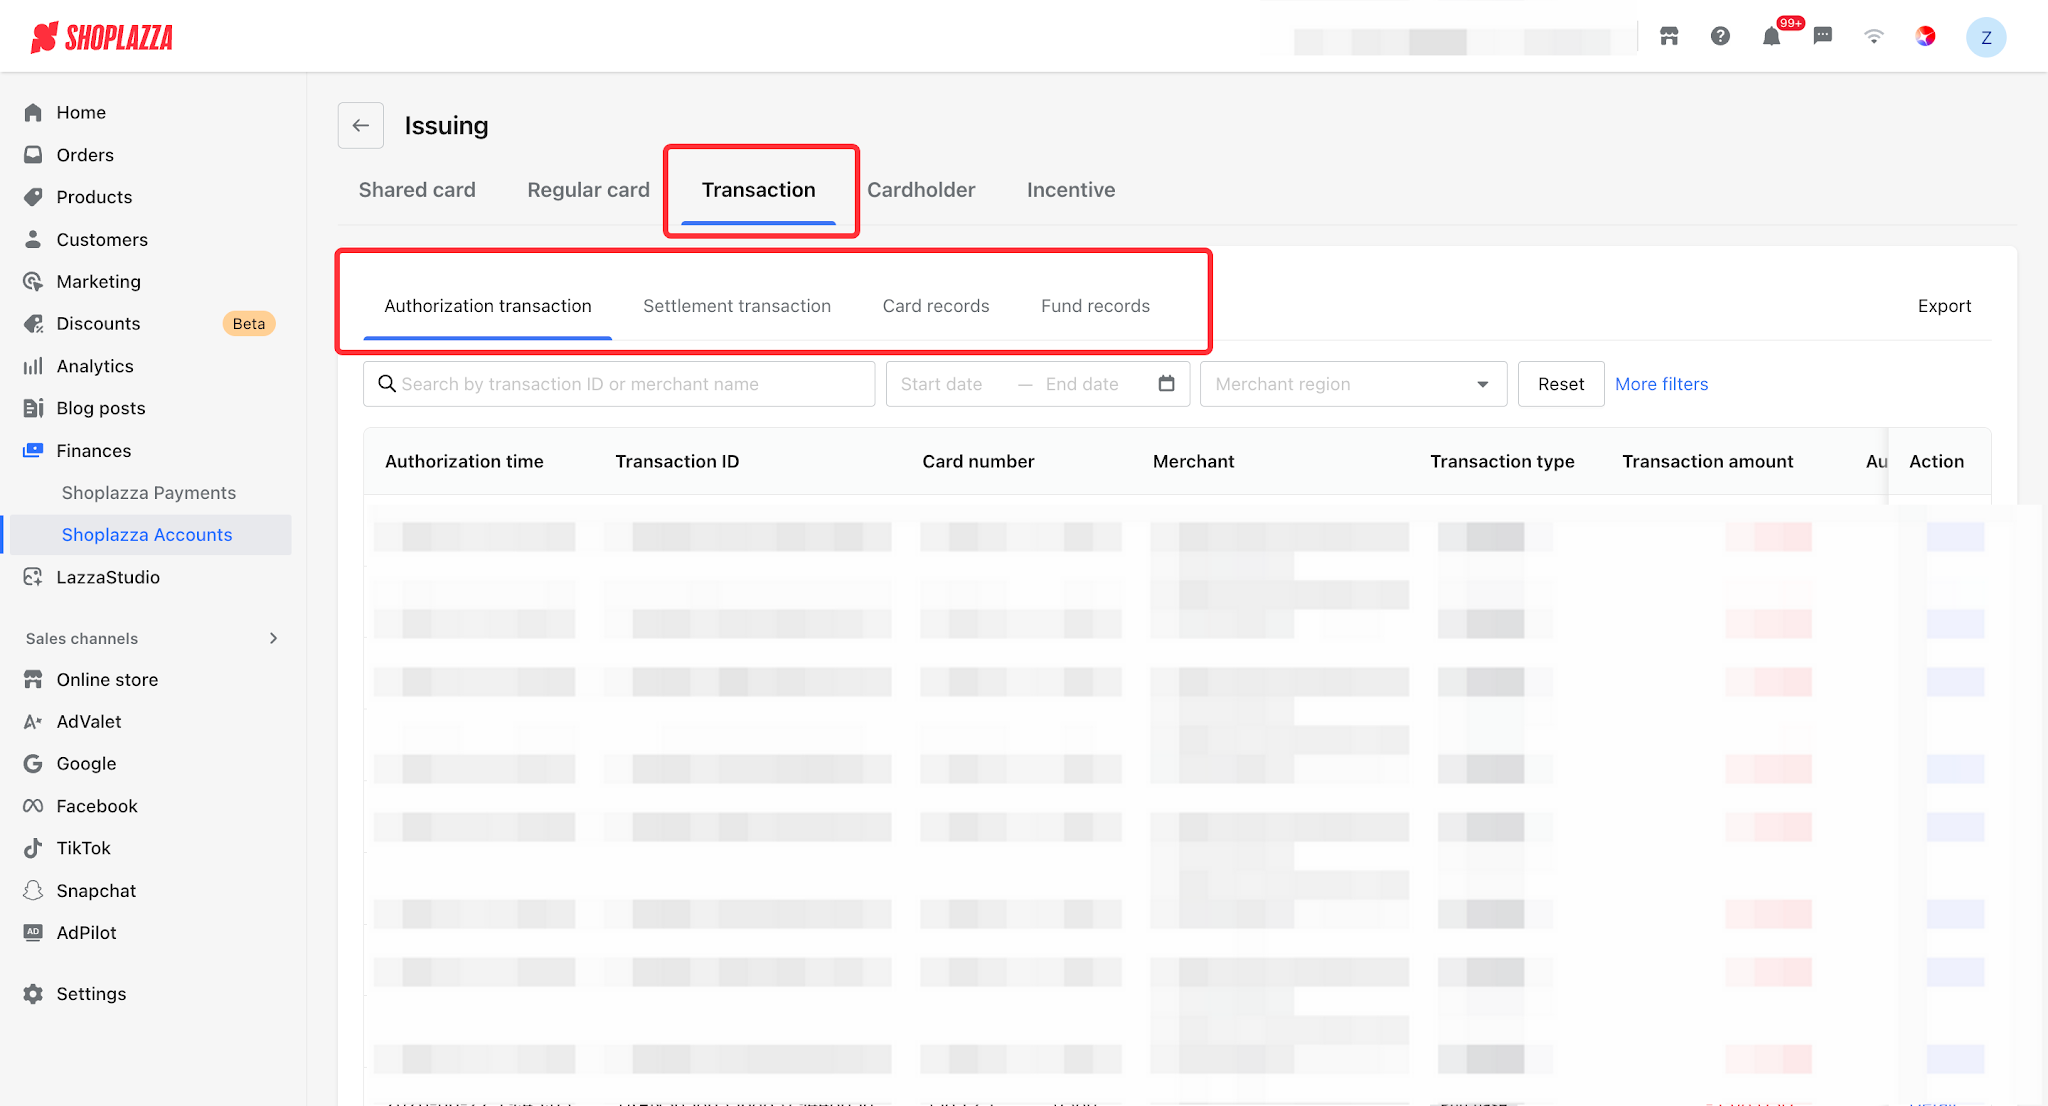Click the Orders icon in sidebar
The width and height of the screenshot is (2048, 1106).
point(33,155)
